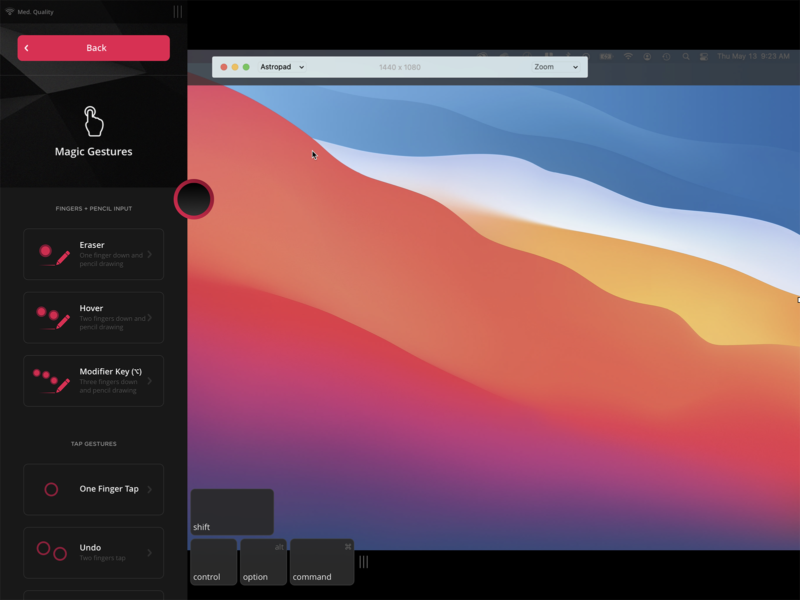Tap the shift modifier key

click(x=232, y=512)
